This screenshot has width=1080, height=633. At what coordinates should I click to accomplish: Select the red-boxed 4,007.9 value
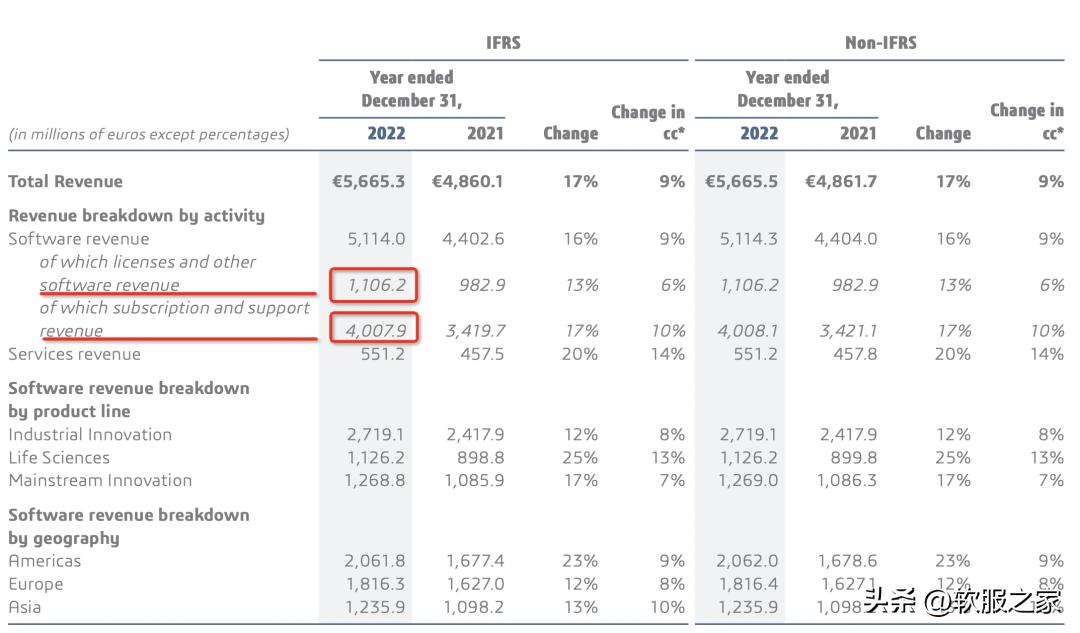pyautogui.click(x=376, y=331)
